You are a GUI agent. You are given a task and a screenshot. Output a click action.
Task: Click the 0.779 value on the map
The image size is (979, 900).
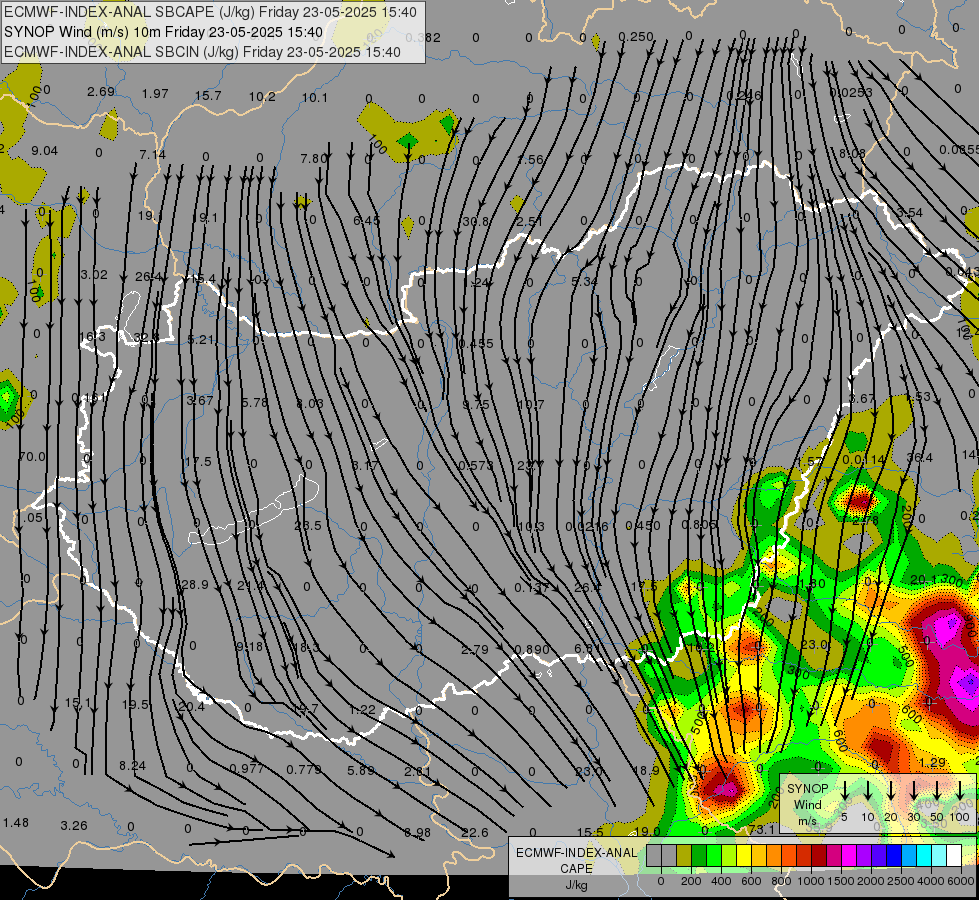[x=303, y=769]
